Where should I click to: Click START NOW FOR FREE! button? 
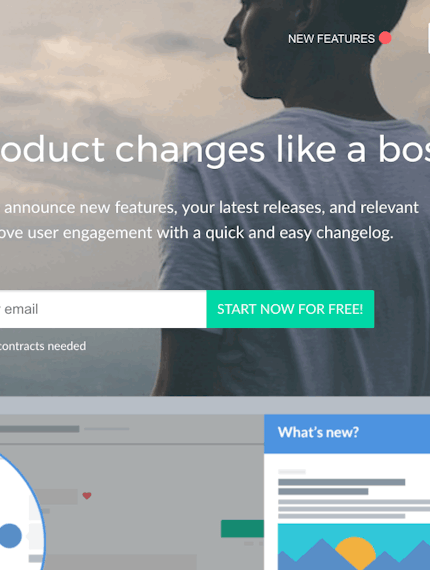[290, 309]
